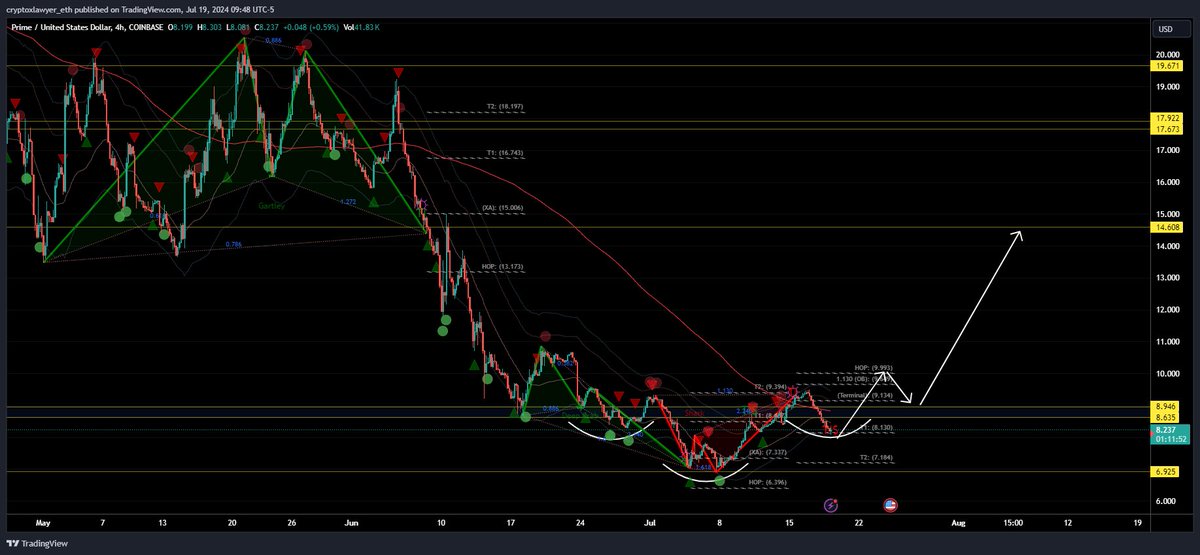Viewport: 1200px width, 555px height.
Task: Select the yellow 8.946 price level label
Action: pyautogui.click(x=1165, y=408)
